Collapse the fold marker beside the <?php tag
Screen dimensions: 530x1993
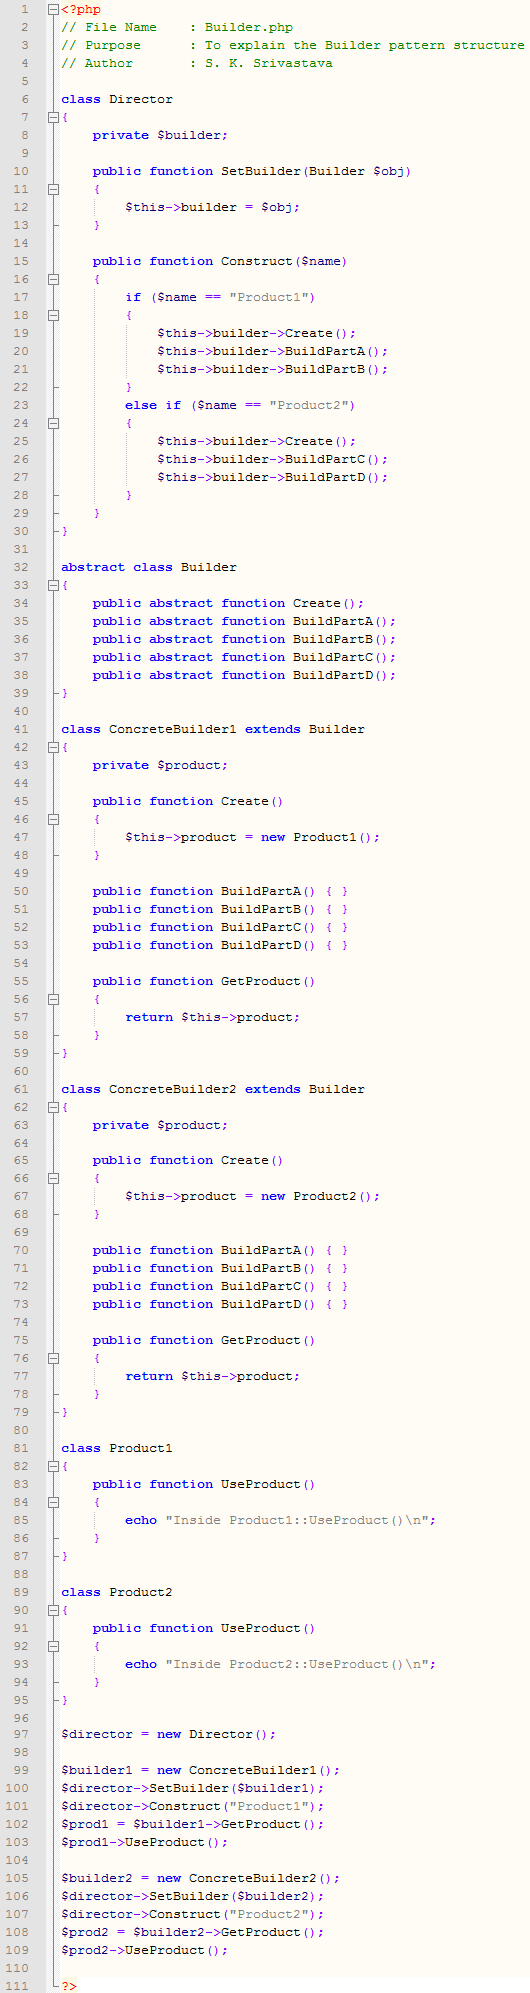point(53,9)
